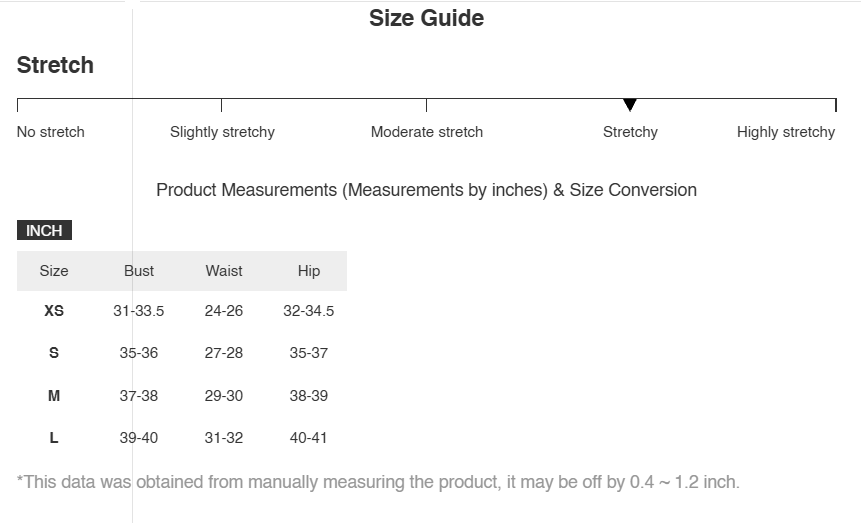Click the M waist measurement 29-30

click(x=224, y=396)
